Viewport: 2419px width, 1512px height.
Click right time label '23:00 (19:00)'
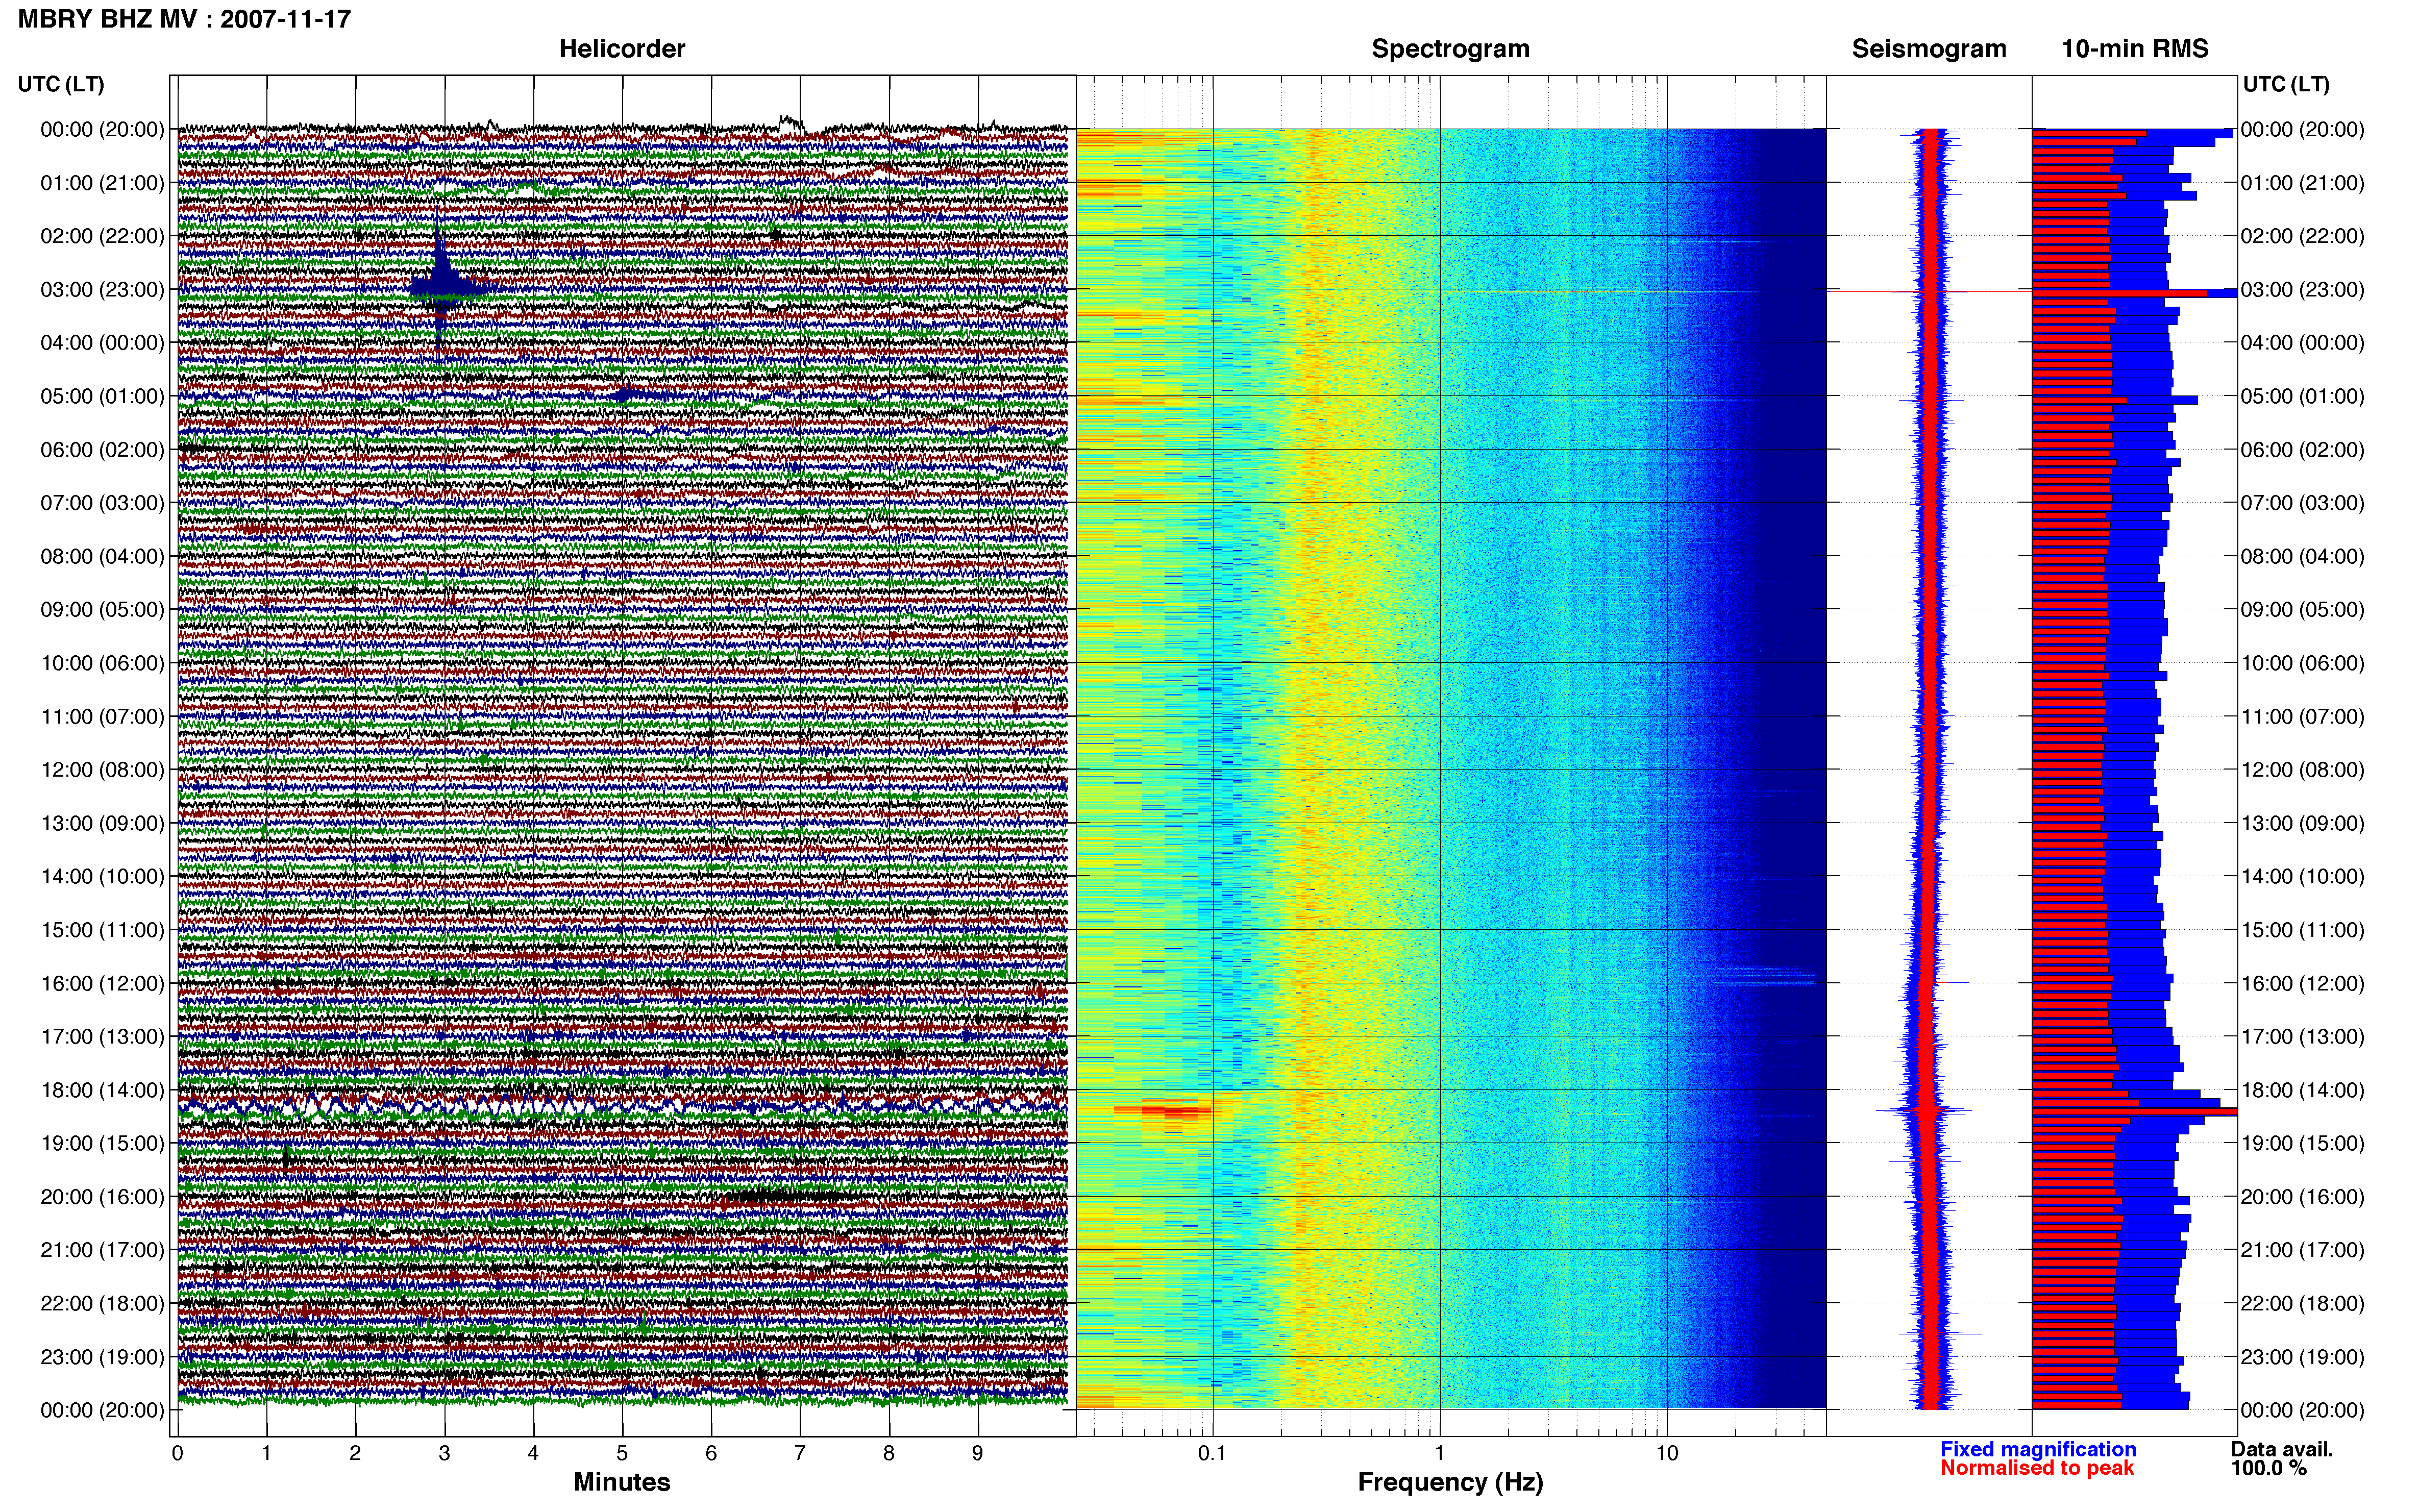2303,1357
